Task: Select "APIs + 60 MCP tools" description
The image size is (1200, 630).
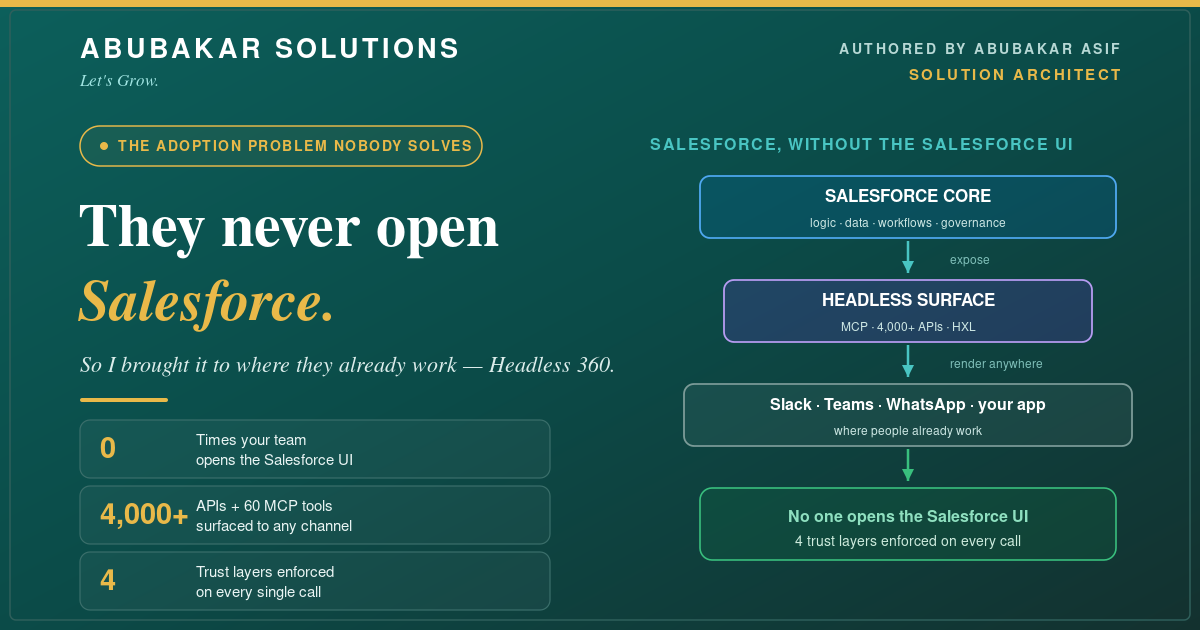Action: click(x=274, y=516)
